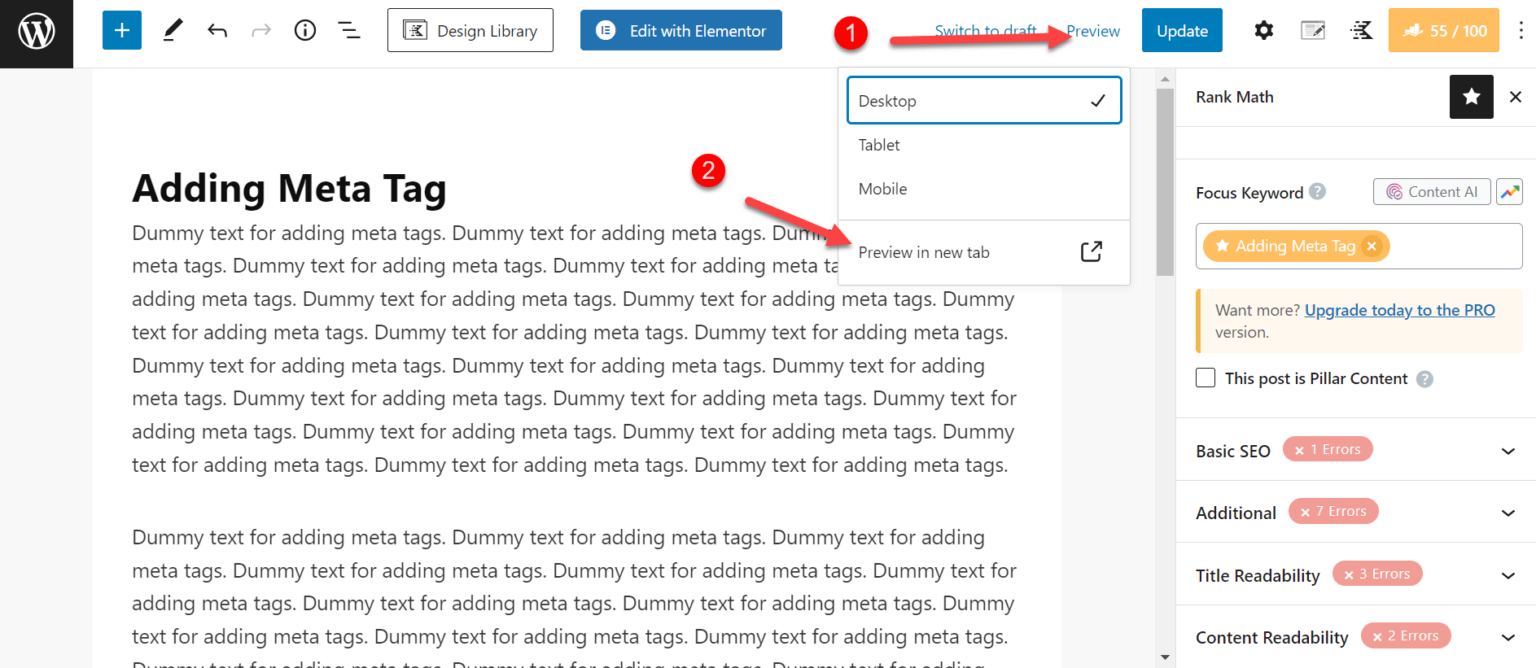The width and height of the screenshot is (1536, 668).
Task: Click Edit with Elementor button
Action: click(x=681, y=31)
